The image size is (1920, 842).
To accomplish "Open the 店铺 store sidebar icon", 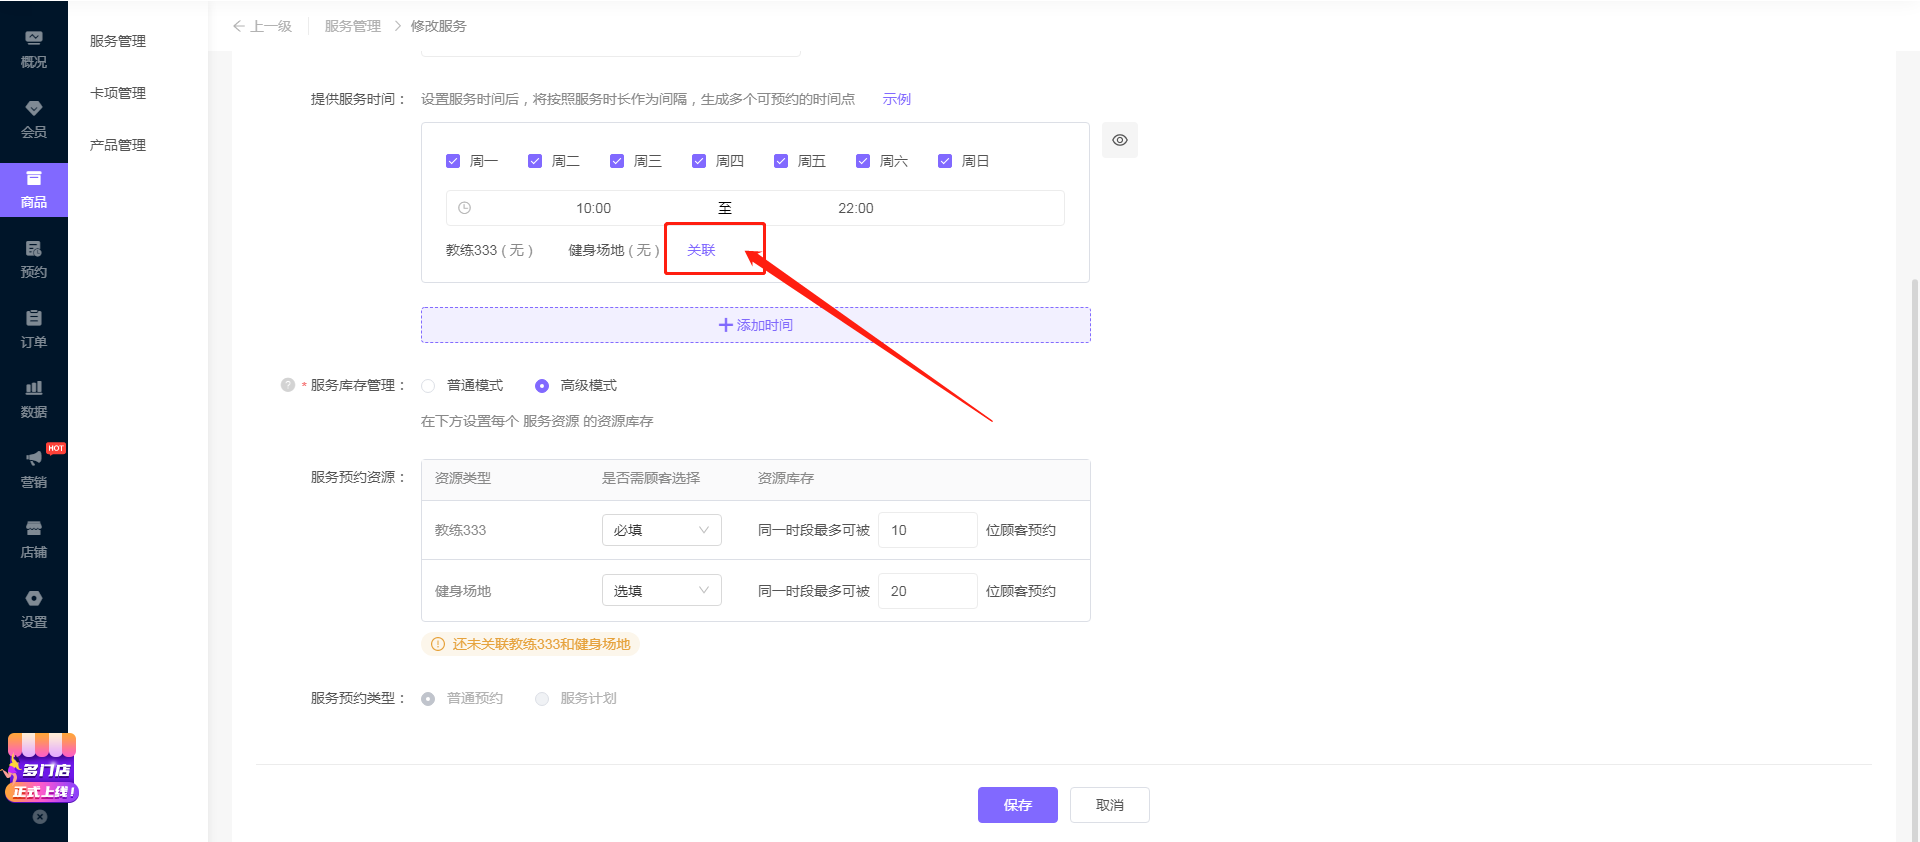I will click(x=34, y=540).
